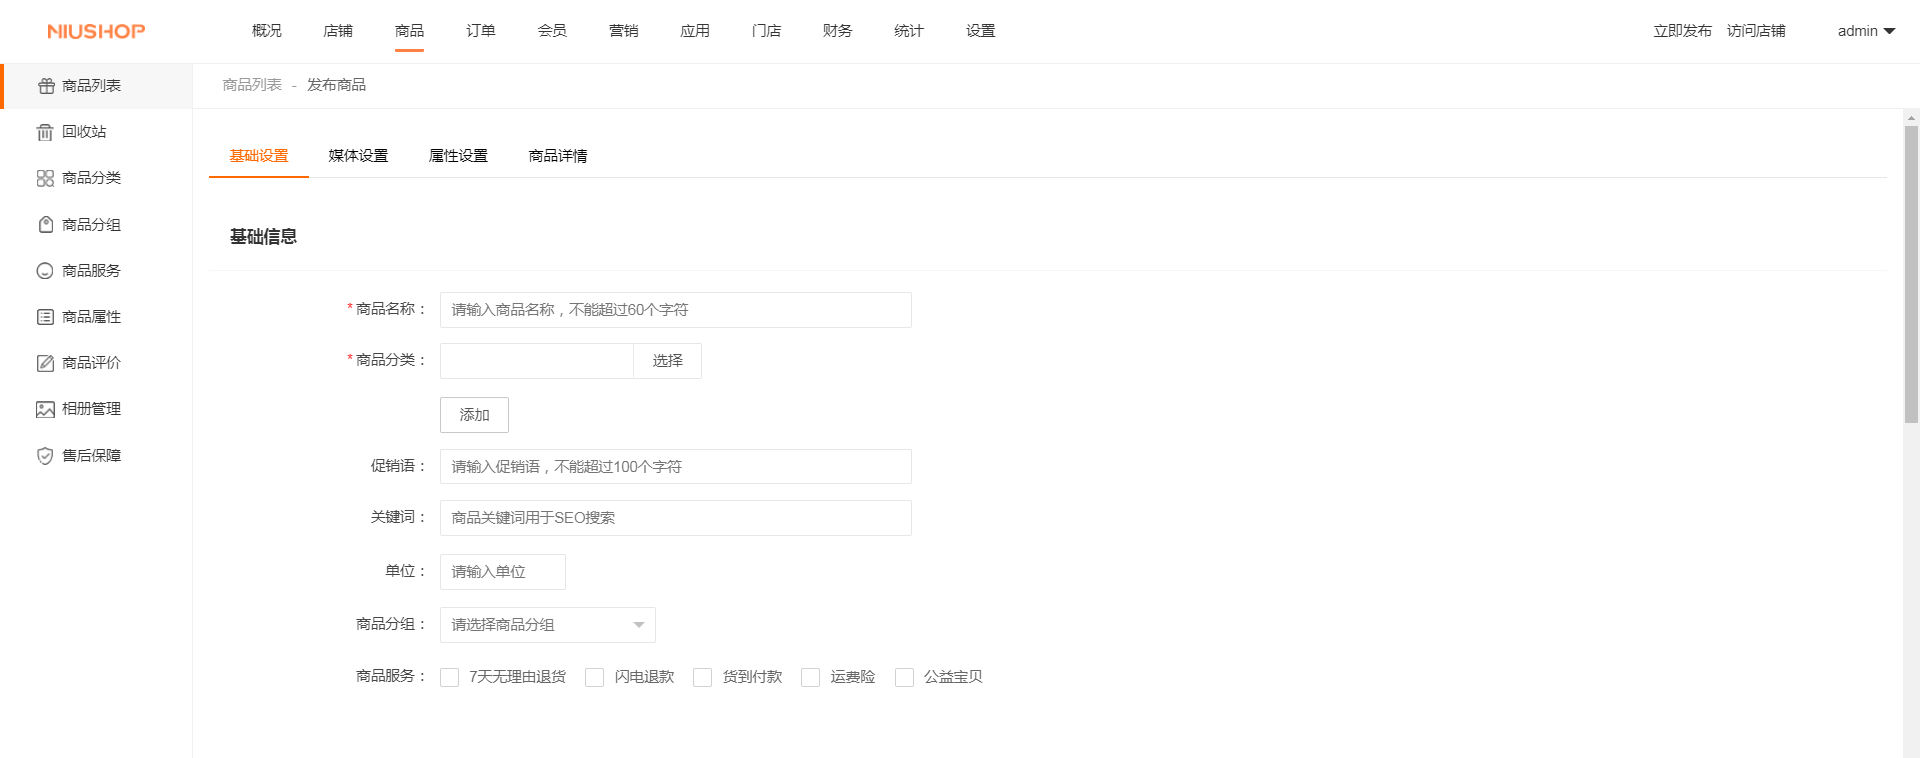Tick the 货到付款 checkbox
Screen dimensions: 1920x758
(x=703, y=678)
